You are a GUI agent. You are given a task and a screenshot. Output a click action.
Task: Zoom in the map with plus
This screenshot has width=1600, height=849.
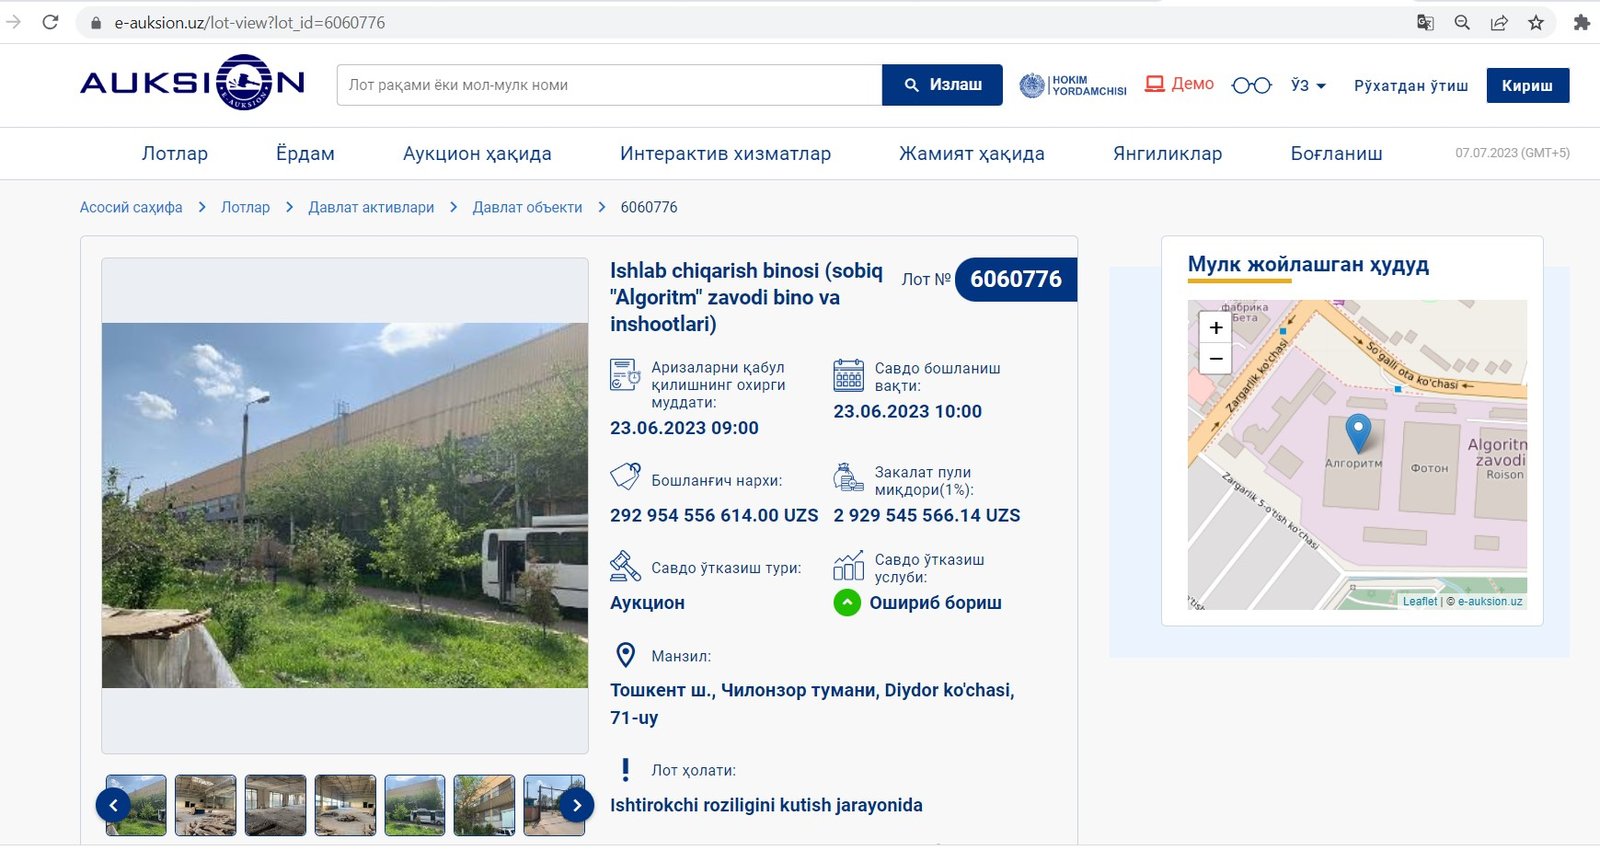(x=1216, y=327)
